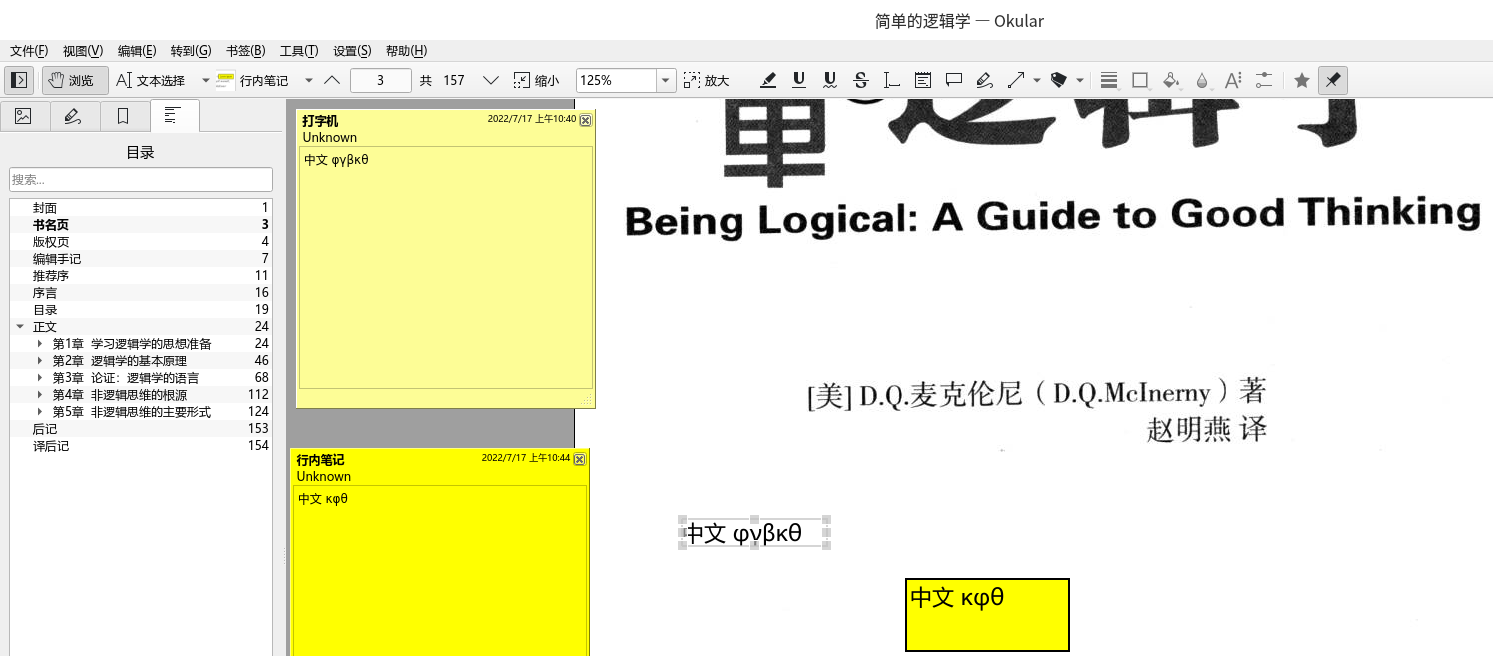Open the selection tool dropdown arrow
This screenshot has height=656, width=1493.
pyautogui.click(x=206, y=80)
